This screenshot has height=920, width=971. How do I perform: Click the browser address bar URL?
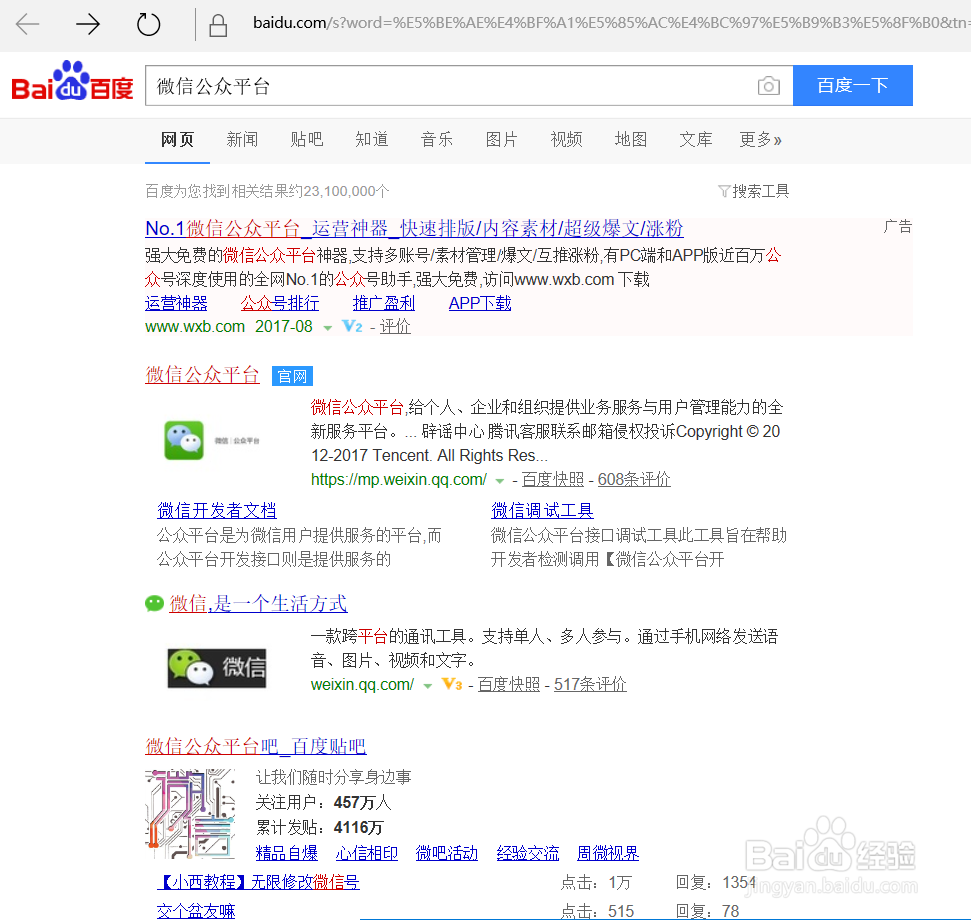coord(610,24)
